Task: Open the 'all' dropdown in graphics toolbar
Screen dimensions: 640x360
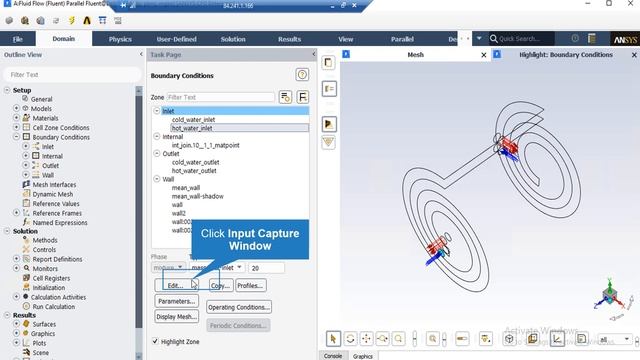Action: 615,339
